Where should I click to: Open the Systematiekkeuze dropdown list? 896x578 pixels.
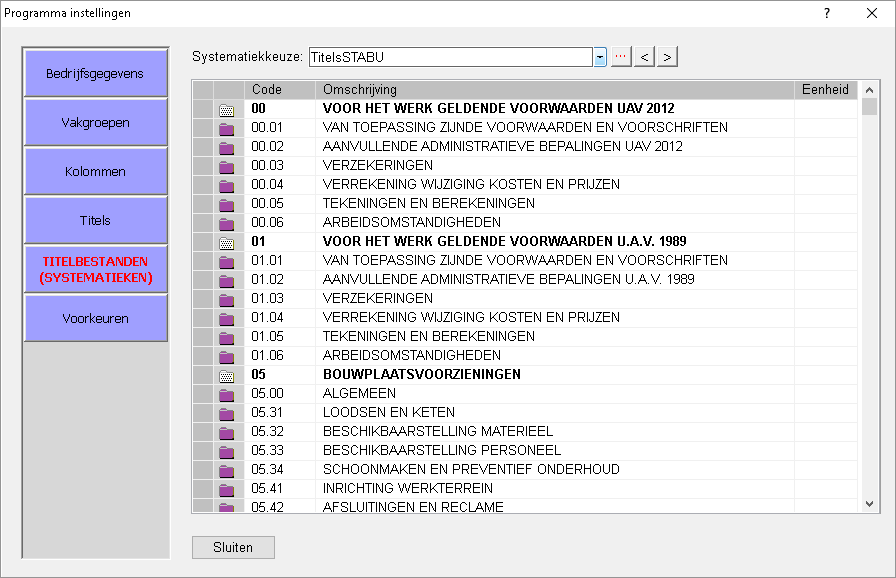tap(601, 57)
